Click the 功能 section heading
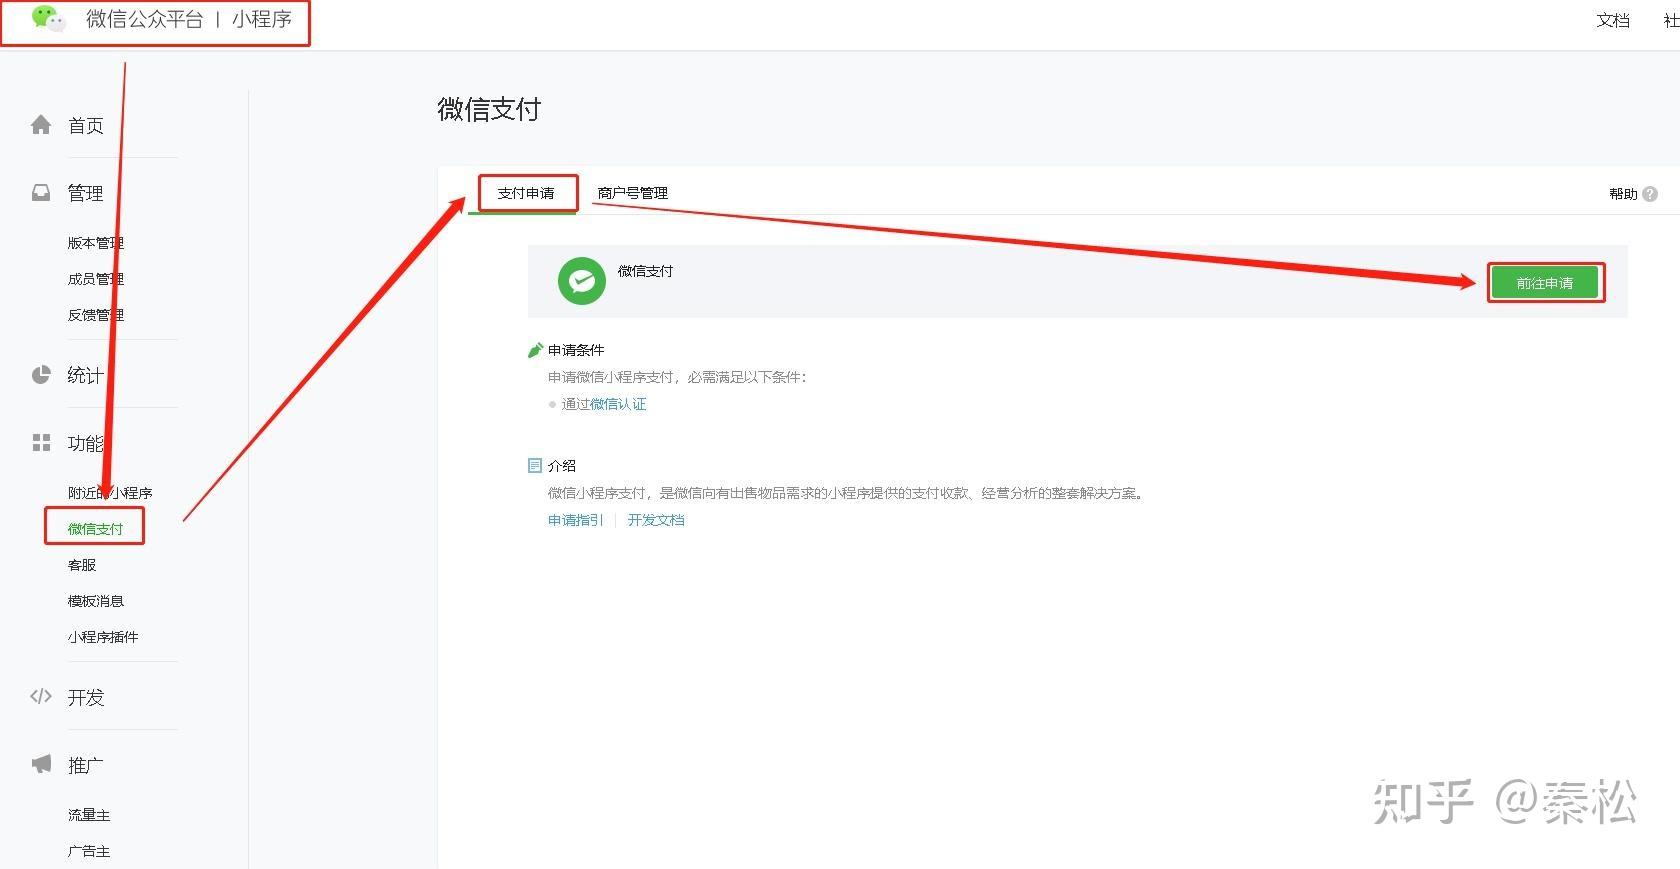 (x=86, y=443)
